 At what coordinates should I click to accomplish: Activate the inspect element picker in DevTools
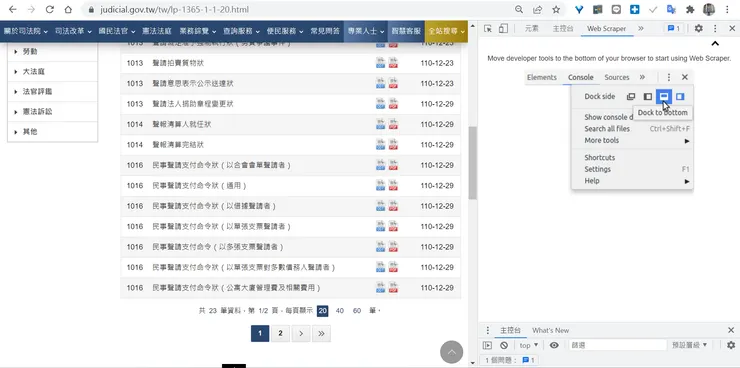(x=488, y=29)
